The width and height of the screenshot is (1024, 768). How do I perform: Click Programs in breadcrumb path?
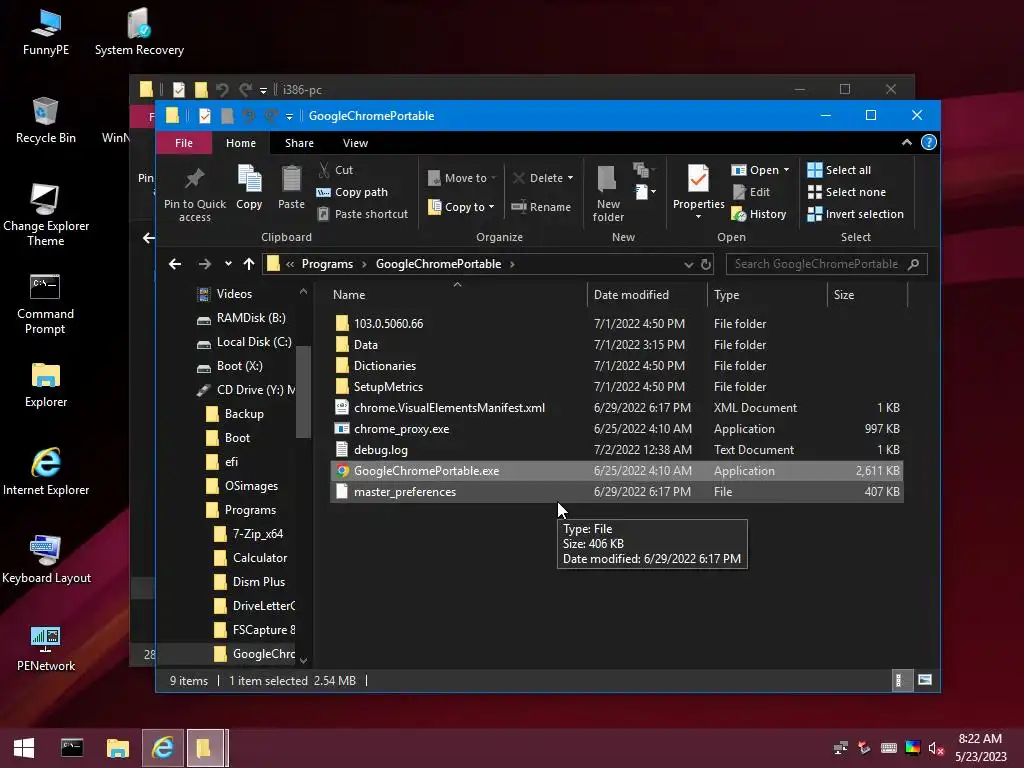327,264
